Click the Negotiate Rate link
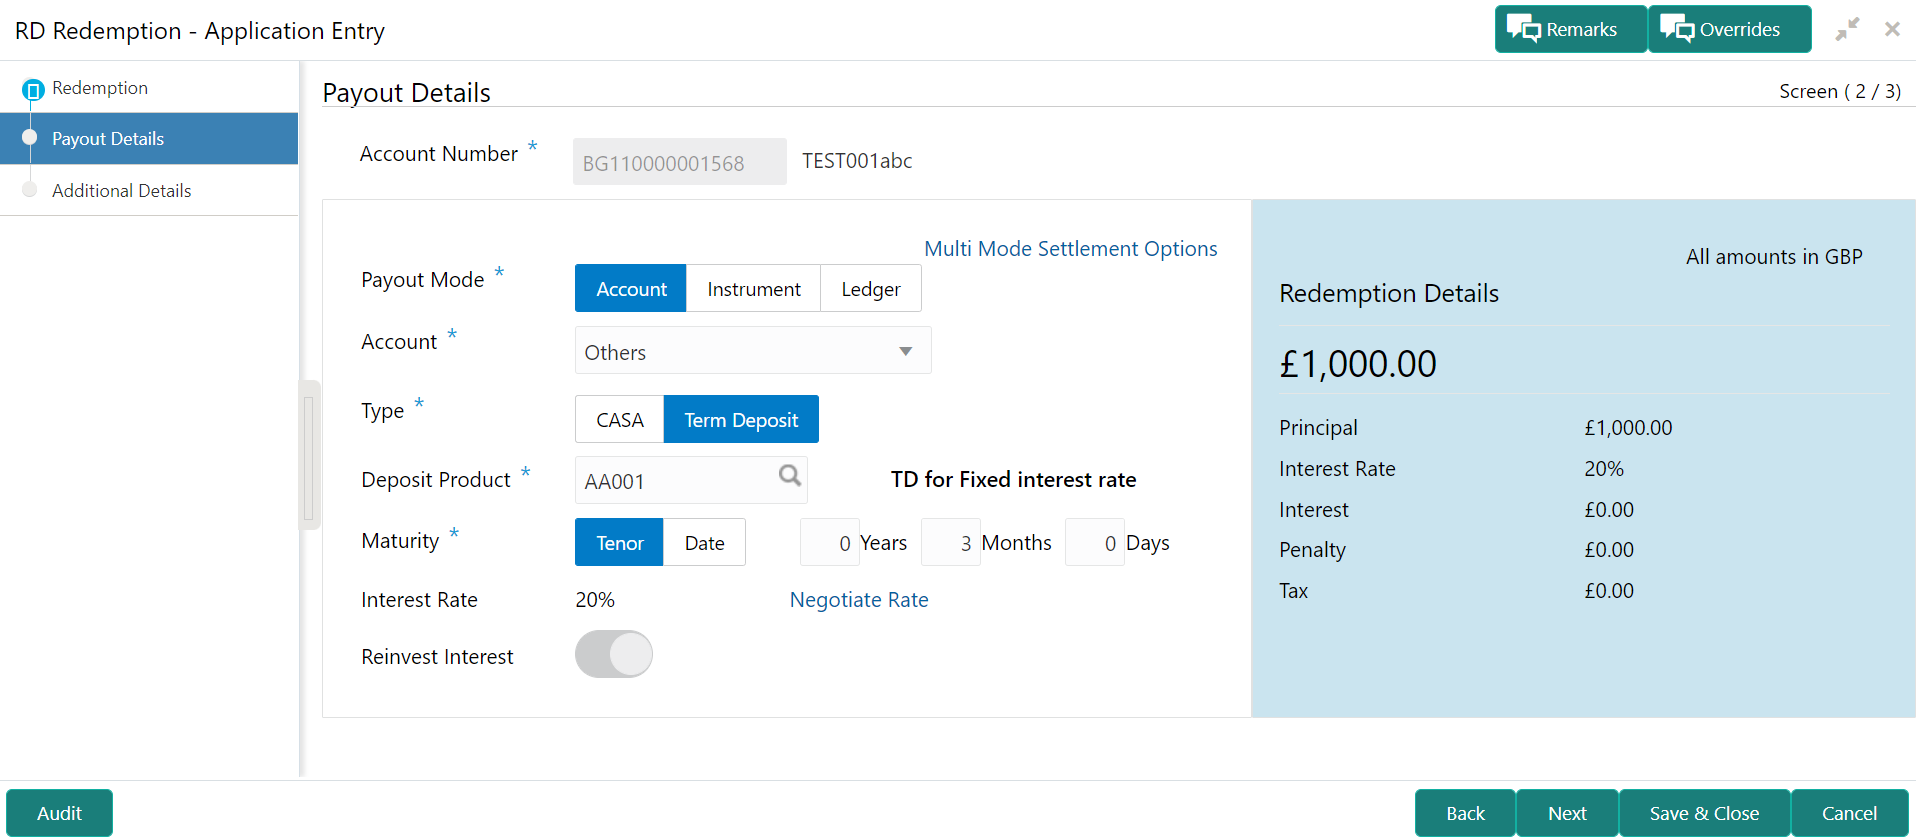This screenshot has height=840, width=1918. pos(859,600)
